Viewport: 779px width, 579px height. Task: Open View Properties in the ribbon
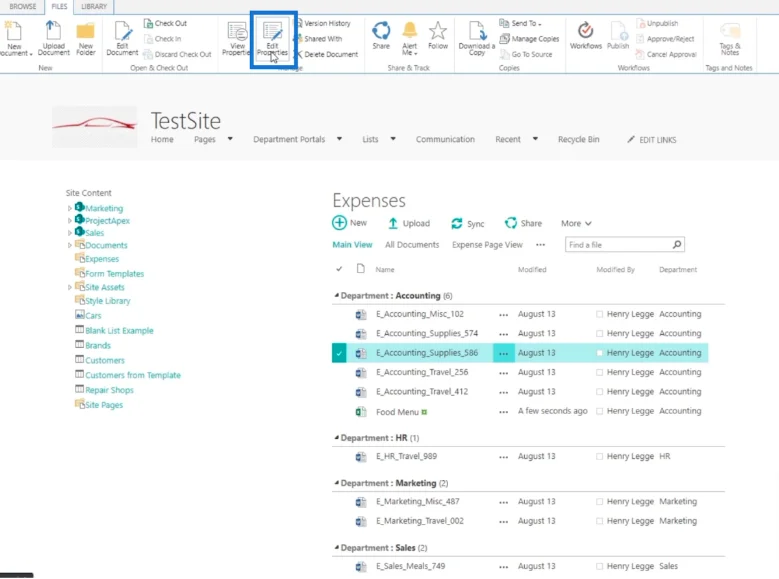pyautogui.click(x=237, y=38)
